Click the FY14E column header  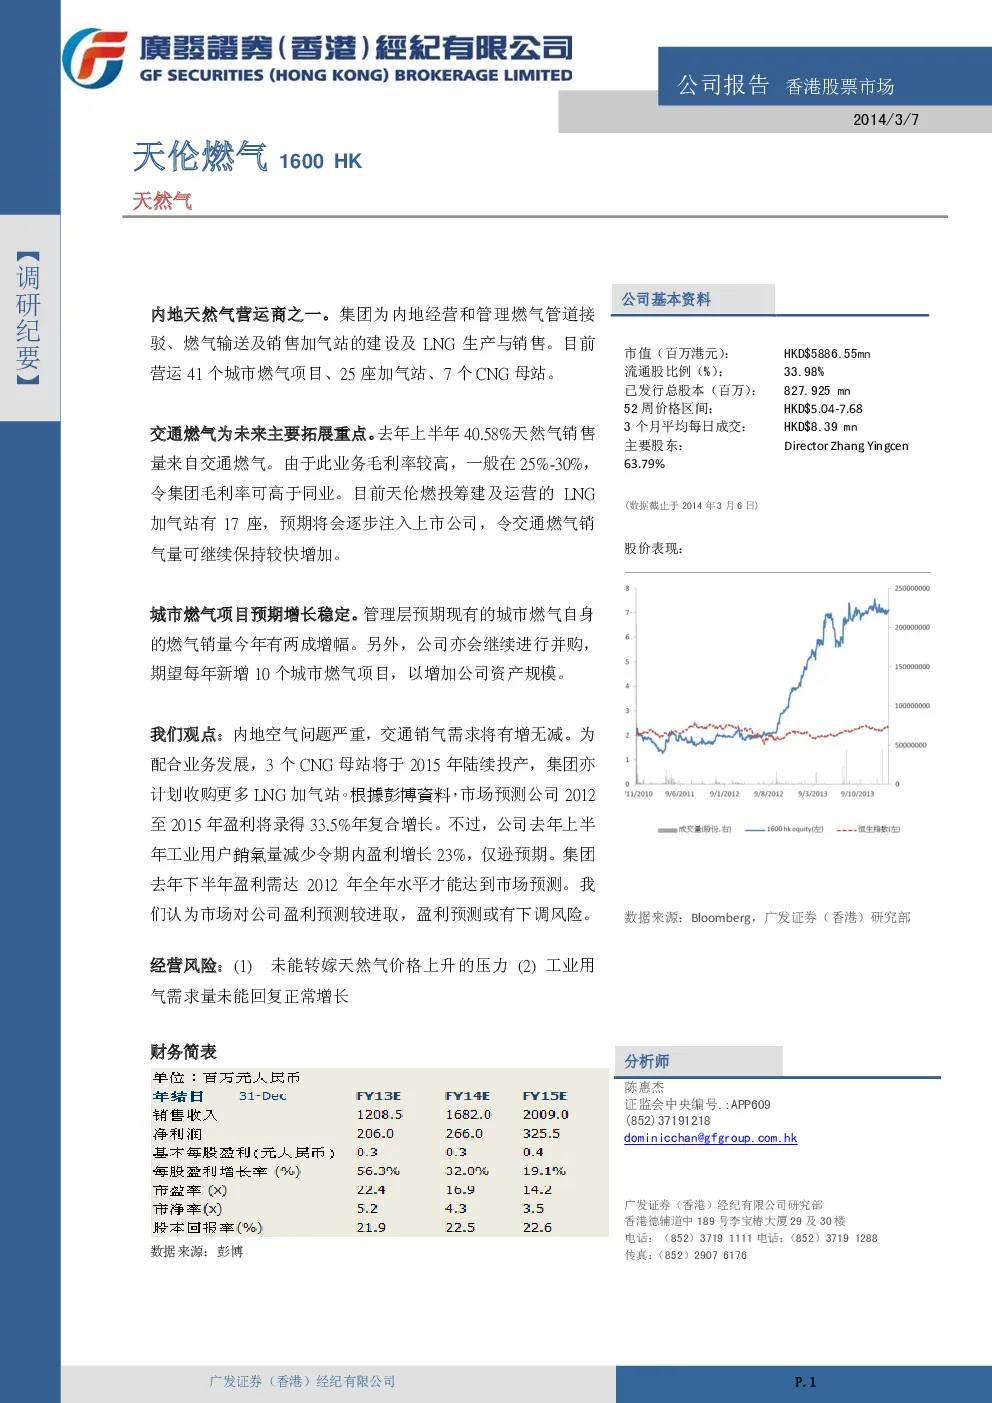pos(467,1096)
